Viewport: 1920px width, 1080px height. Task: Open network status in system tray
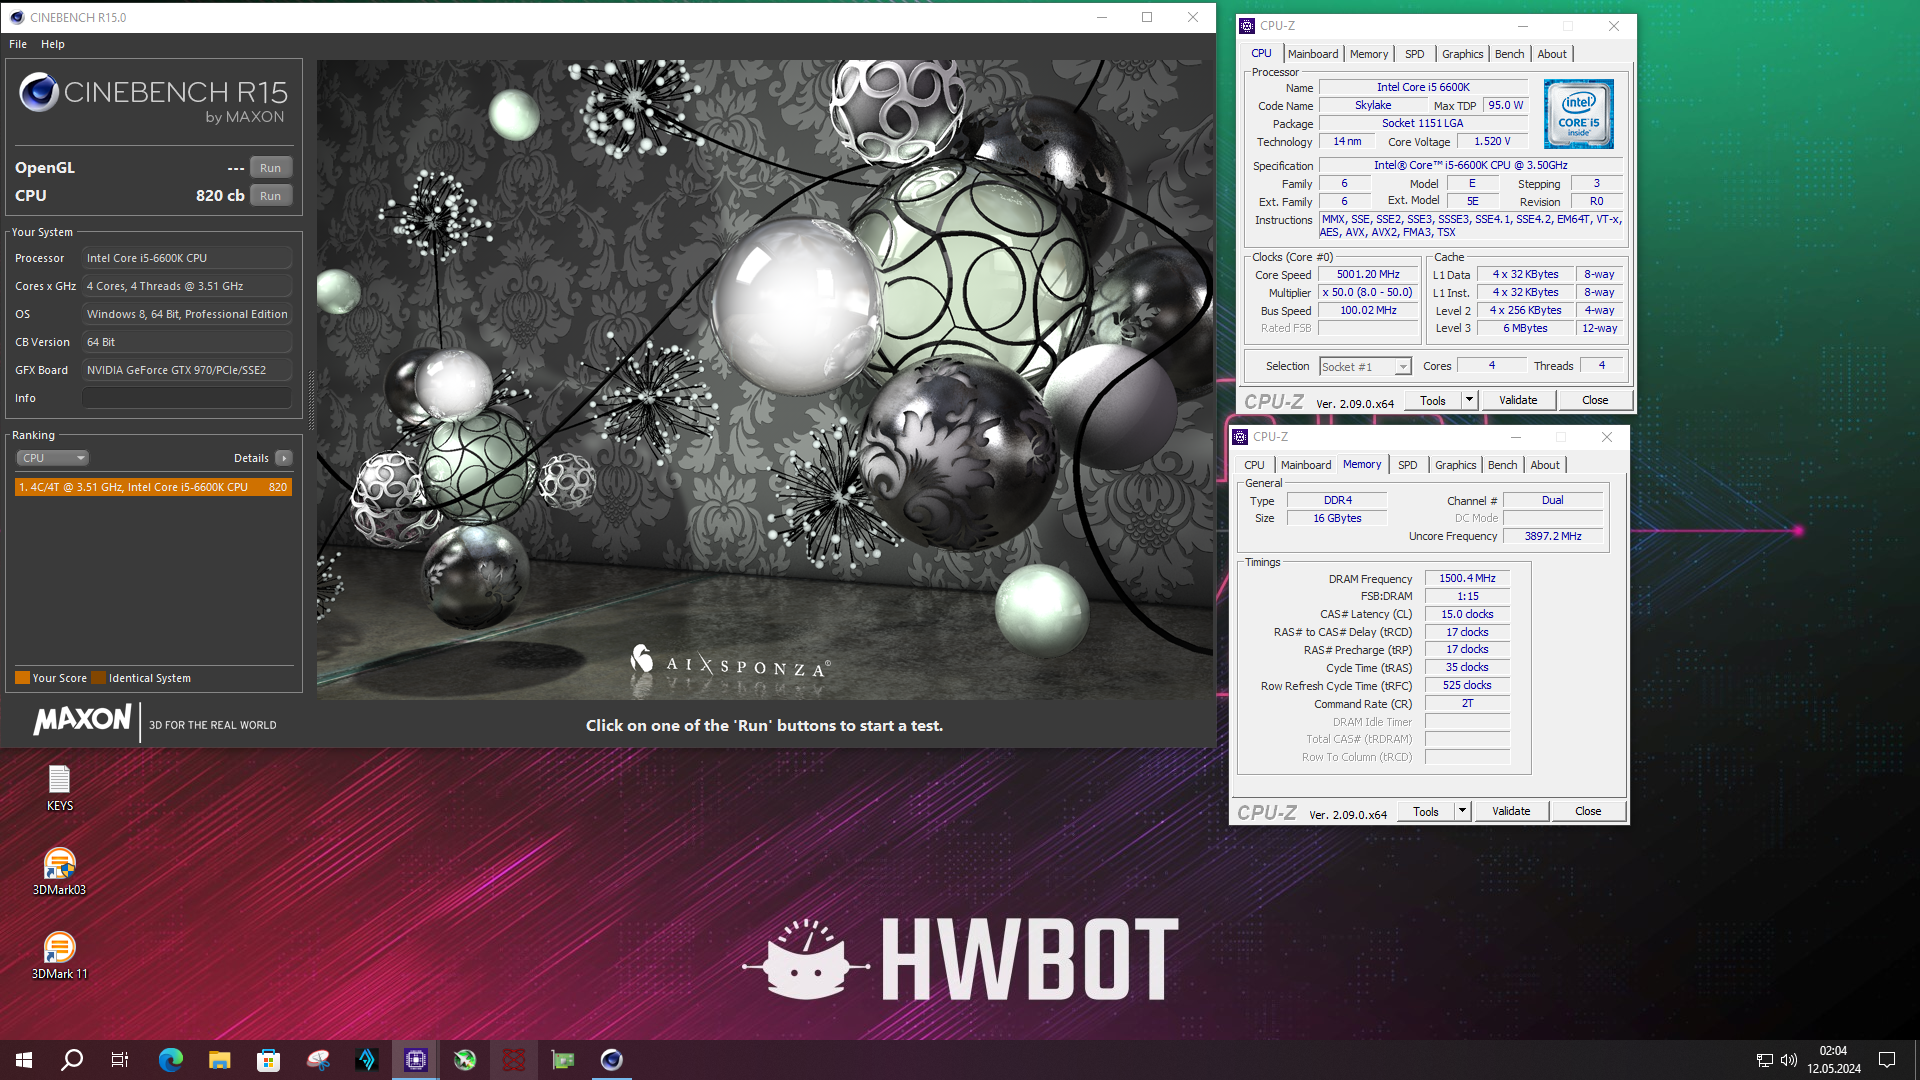(1765, 1060)
